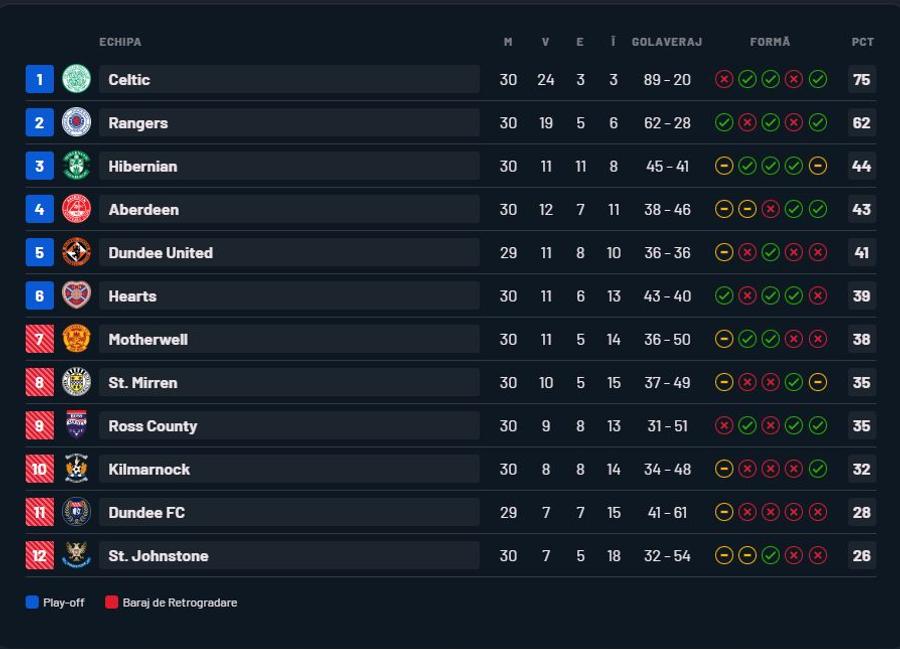The width and height of the screenshot is (900, 649).
Task: Open the Dundee United team row
Action: pyautogui.click(x=289, y=252)
